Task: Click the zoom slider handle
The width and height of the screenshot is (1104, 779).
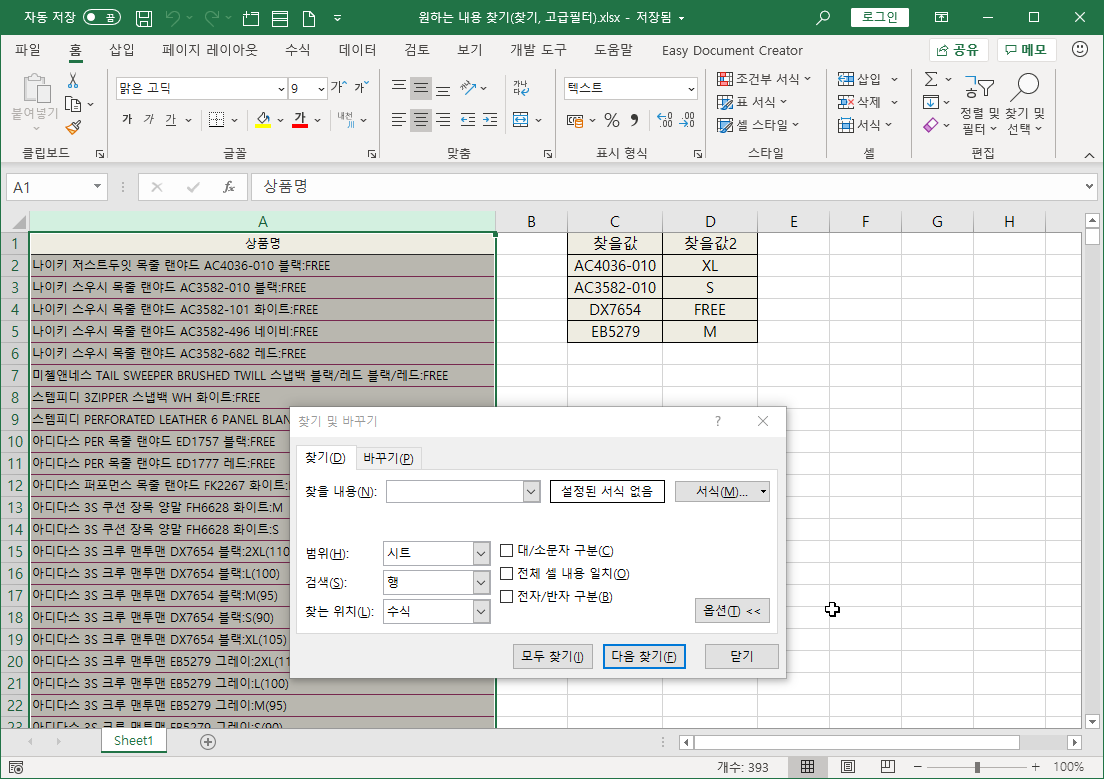Action: [x=977, y=766]
